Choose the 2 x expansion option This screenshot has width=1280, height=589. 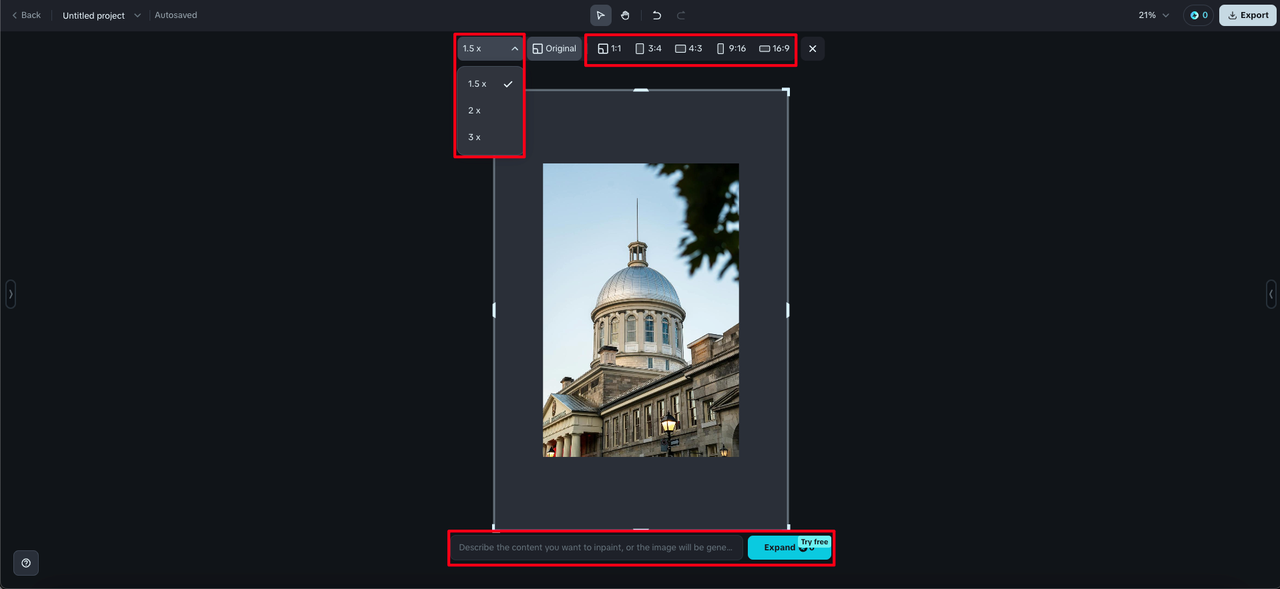490,110
